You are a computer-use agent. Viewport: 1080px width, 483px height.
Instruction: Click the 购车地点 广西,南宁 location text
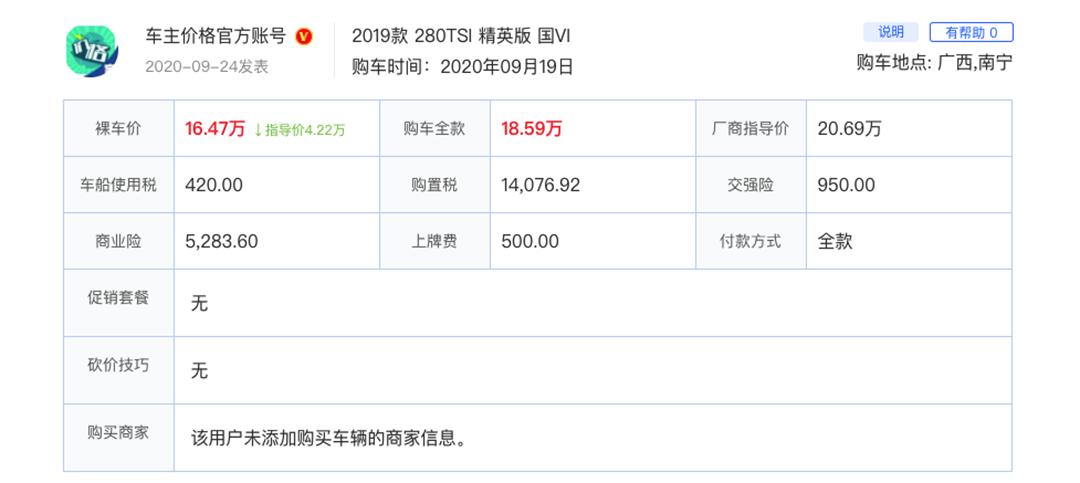(x=934, y=62)
